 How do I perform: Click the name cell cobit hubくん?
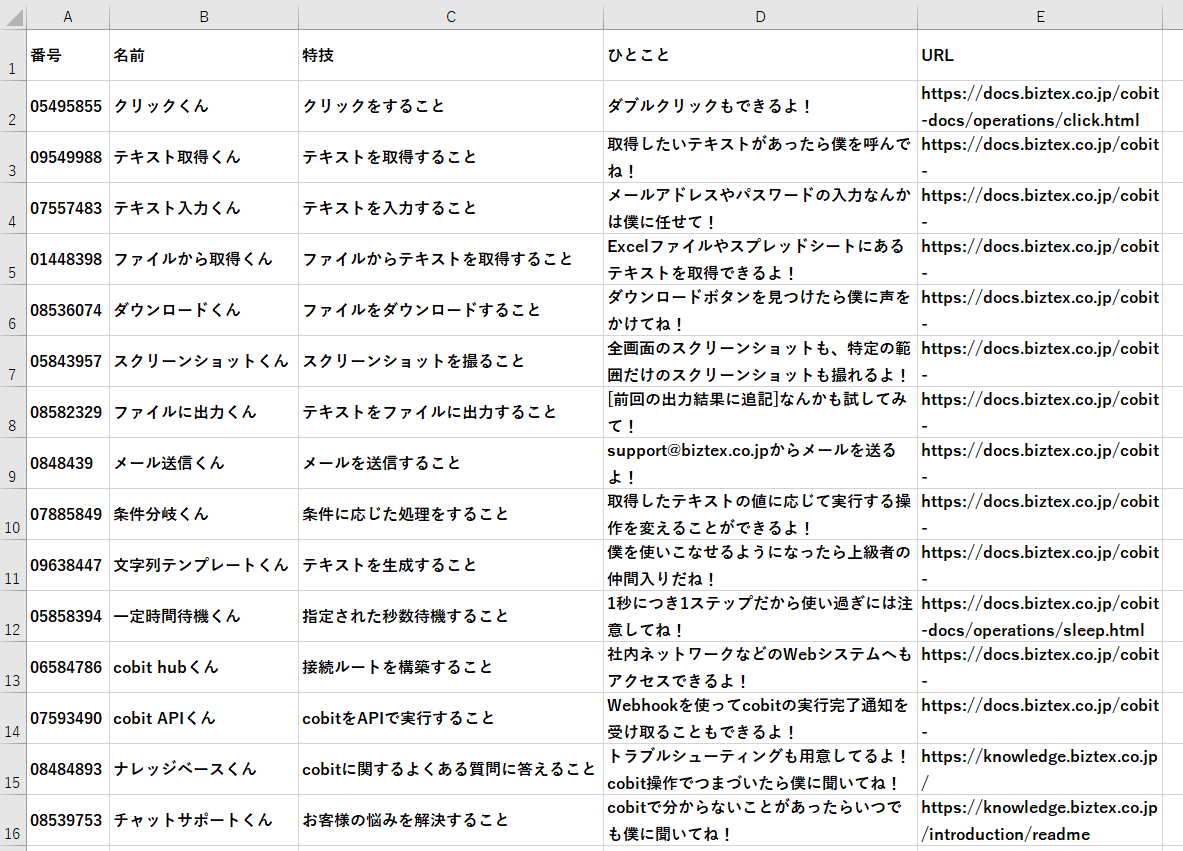204,667
